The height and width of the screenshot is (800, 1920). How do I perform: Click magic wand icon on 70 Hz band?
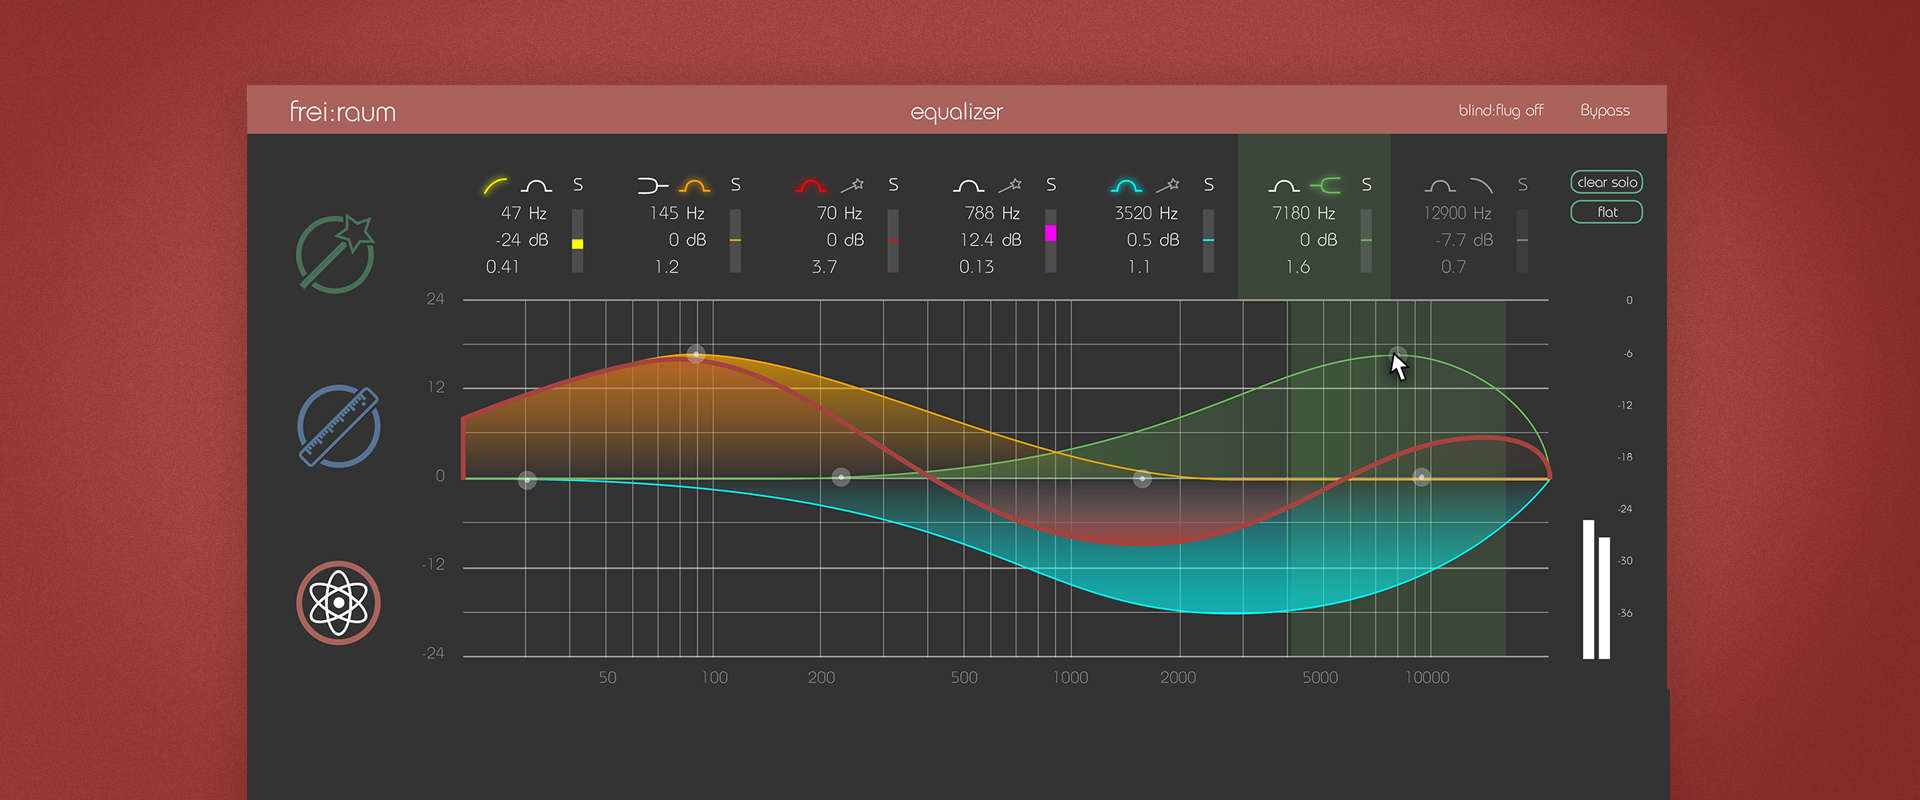852,185
